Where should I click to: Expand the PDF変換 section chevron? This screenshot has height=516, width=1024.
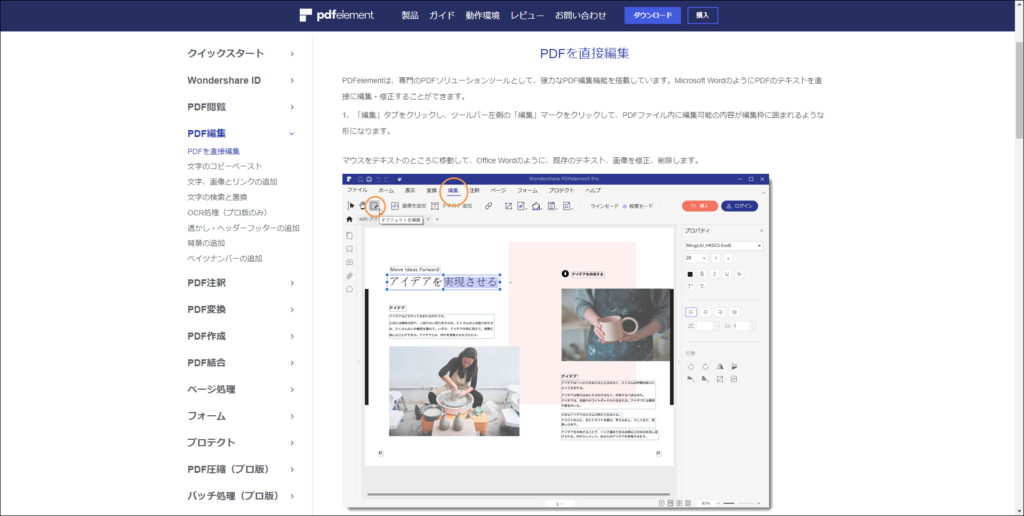point(292,310)
